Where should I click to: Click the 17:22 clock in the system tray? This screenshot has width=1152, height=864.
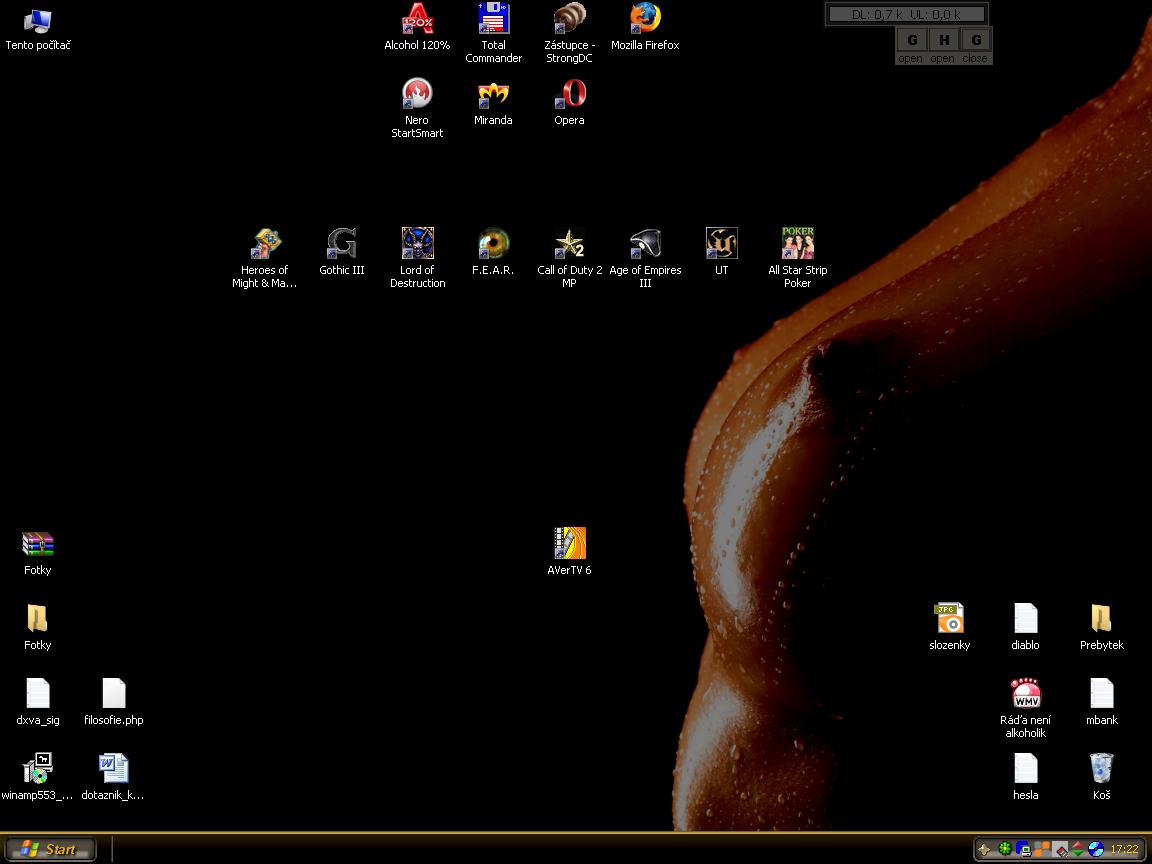coord(1124,849)
